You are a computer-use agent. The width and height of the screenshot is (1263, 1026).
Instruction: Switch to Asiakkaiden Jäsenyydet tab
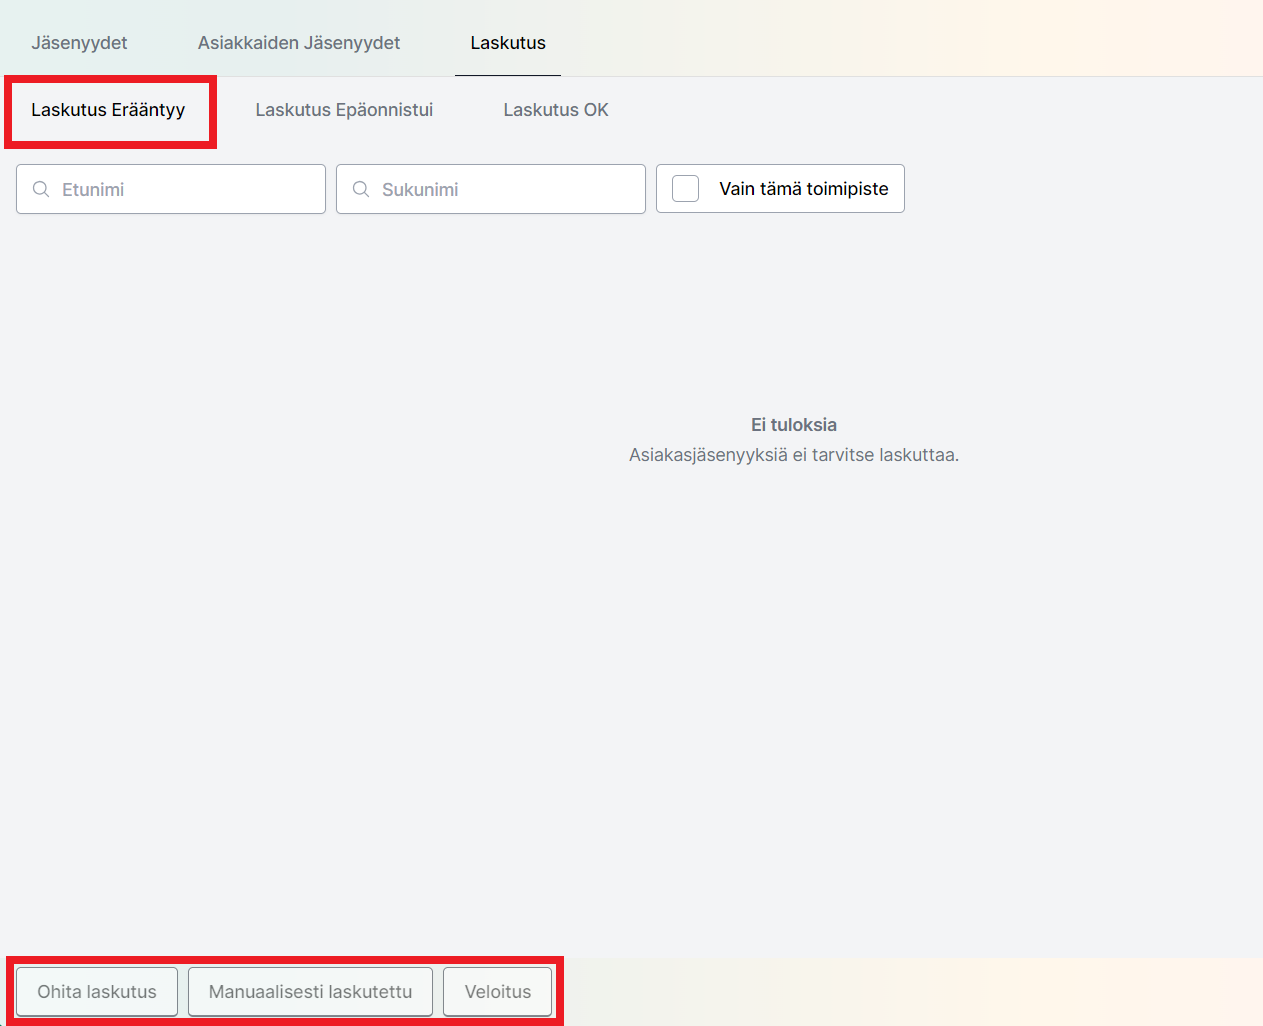[x=298, y=43]
